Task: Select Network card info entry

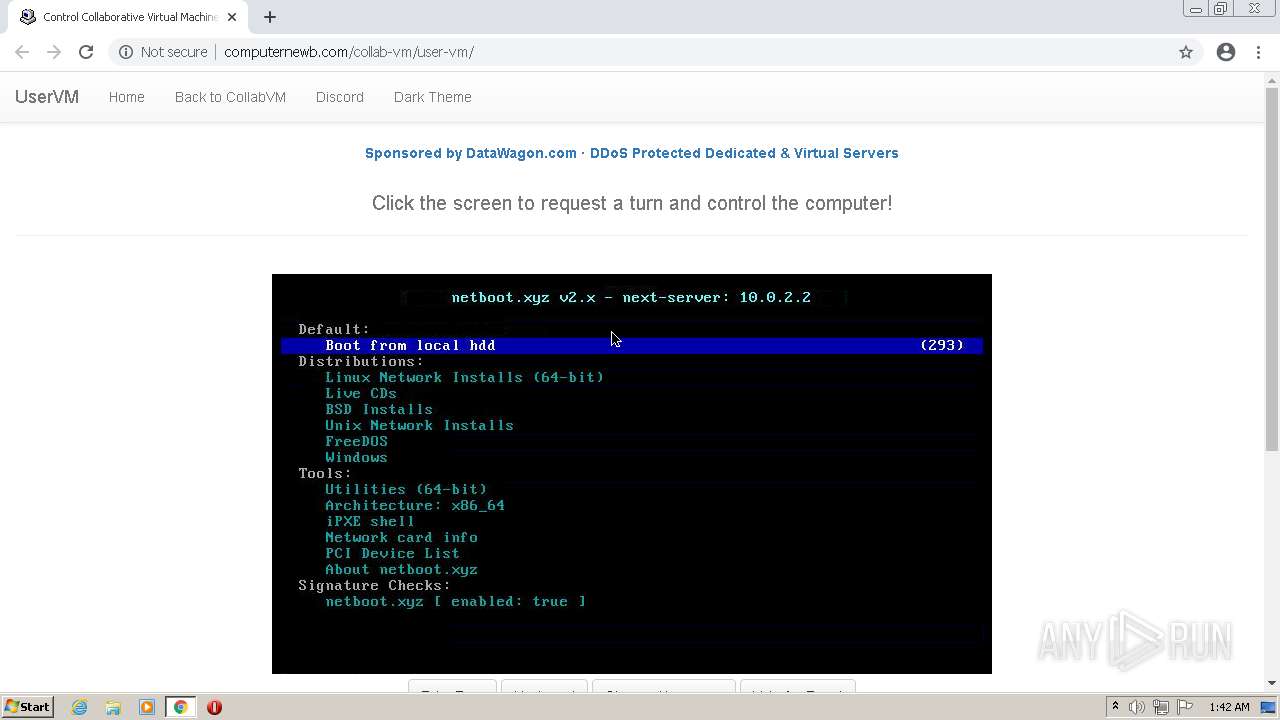Action: click(x=401, y=537)
